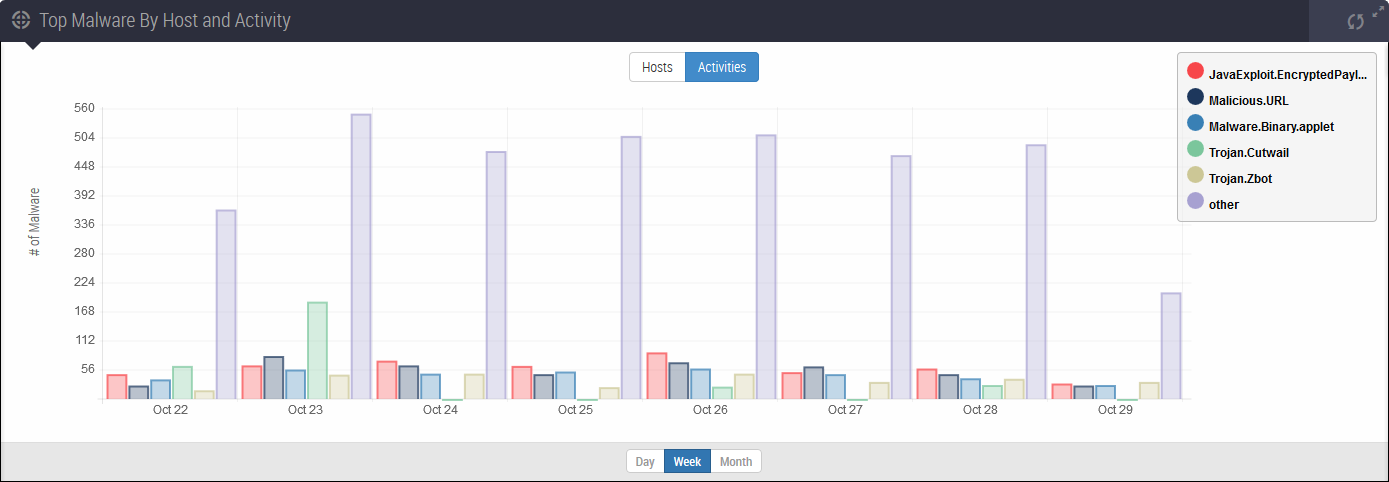
Task: Click the 'other' bar for Oct 22
Action: click(x=226, y=305)
